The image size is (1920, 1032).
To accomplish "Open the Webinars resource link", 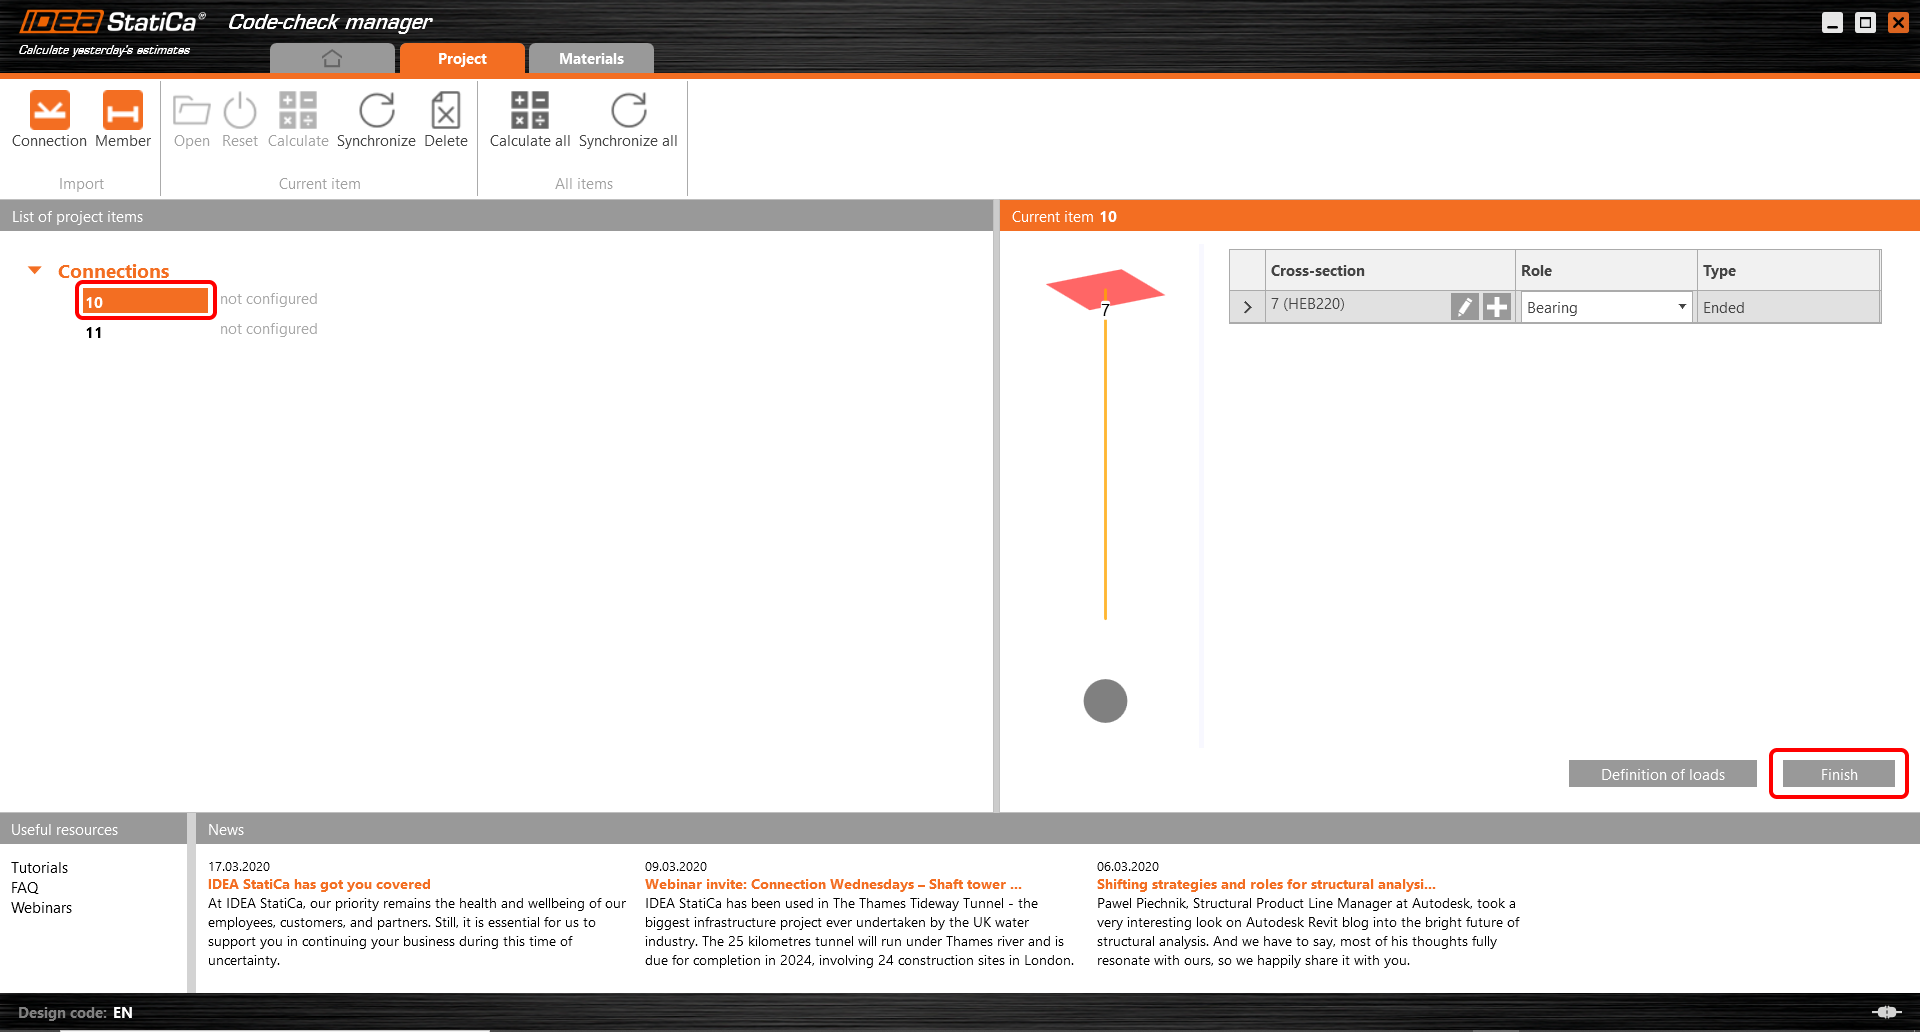I will [x=42, y=908].
